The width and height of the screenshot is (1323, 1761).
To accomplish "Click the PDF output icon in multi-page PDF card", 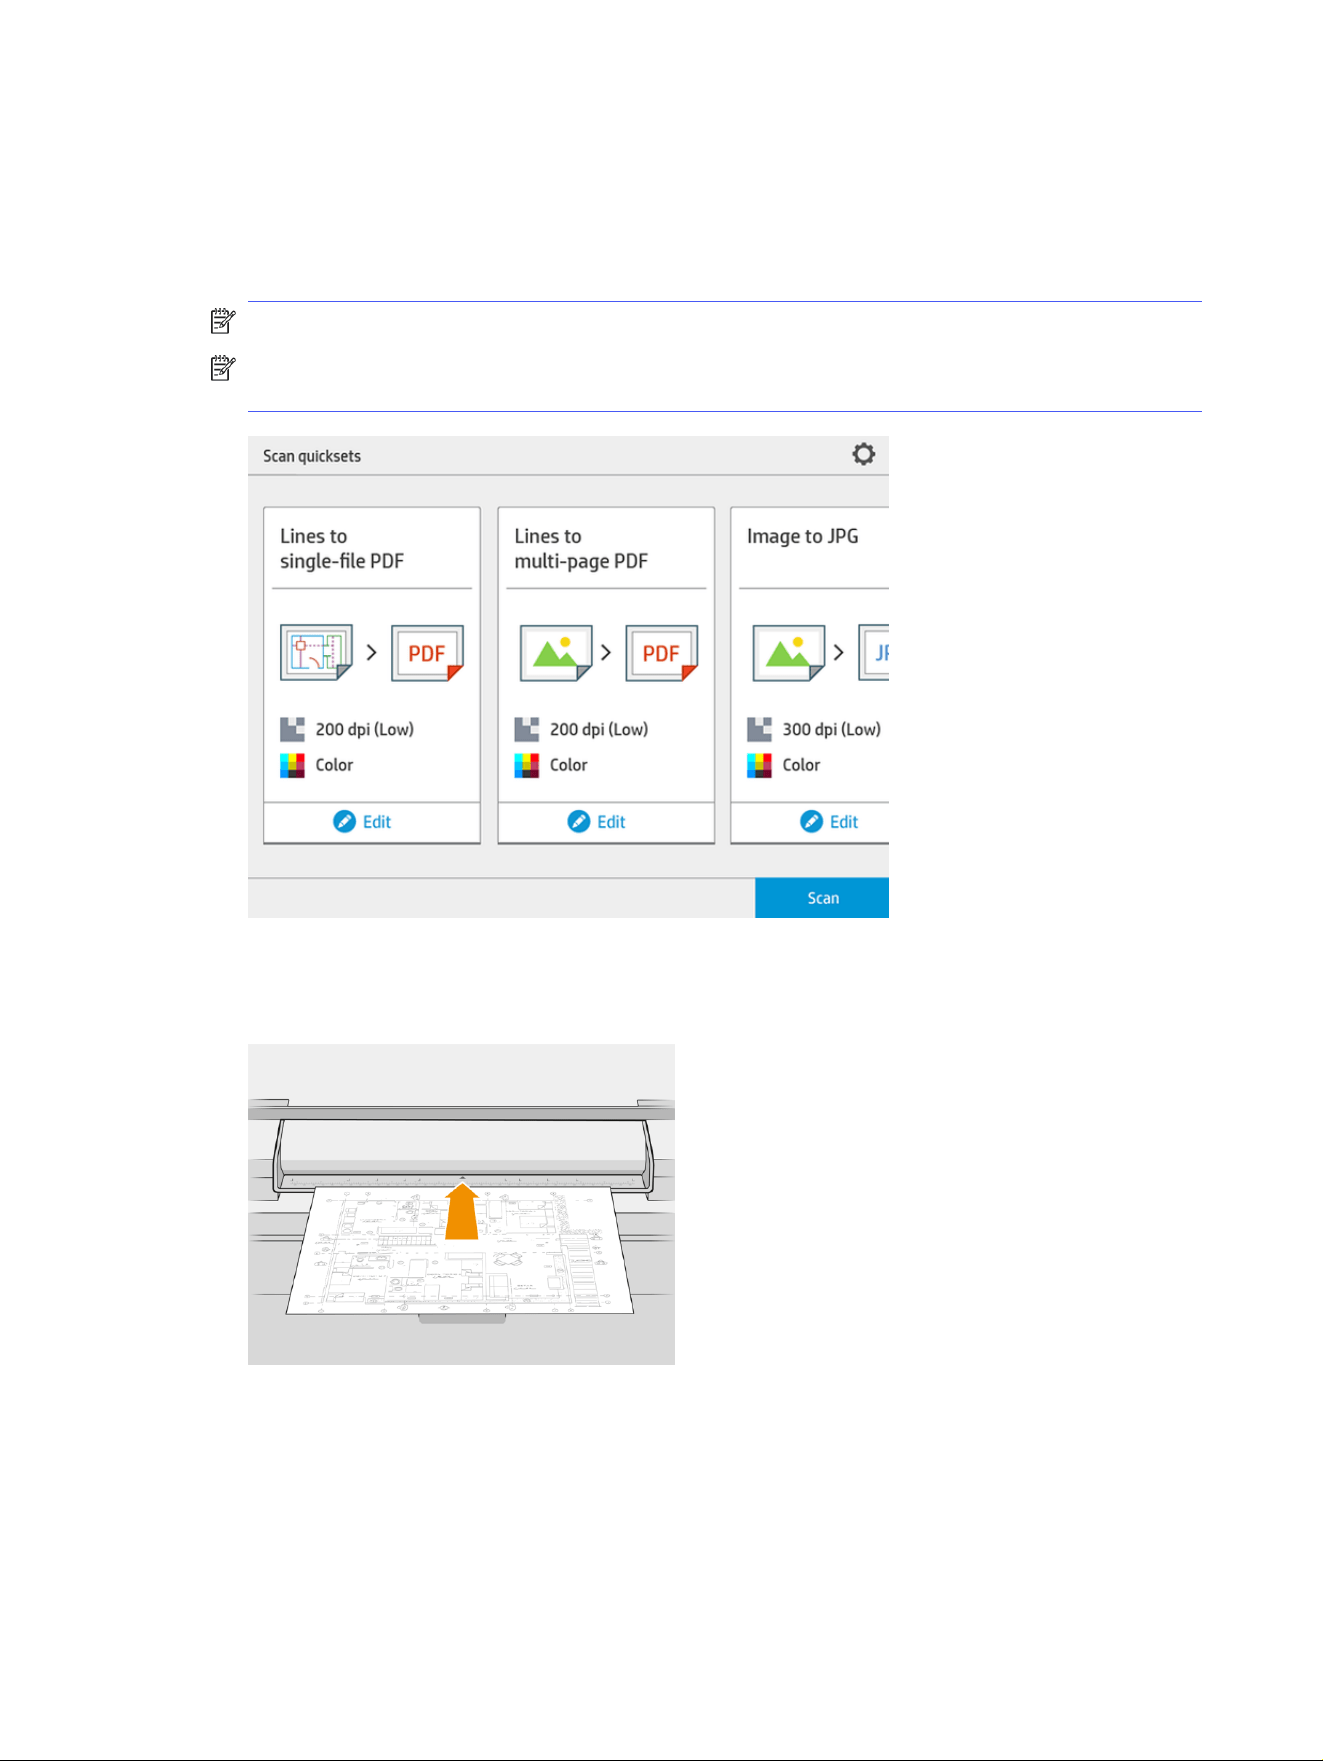I will point(661,653).
